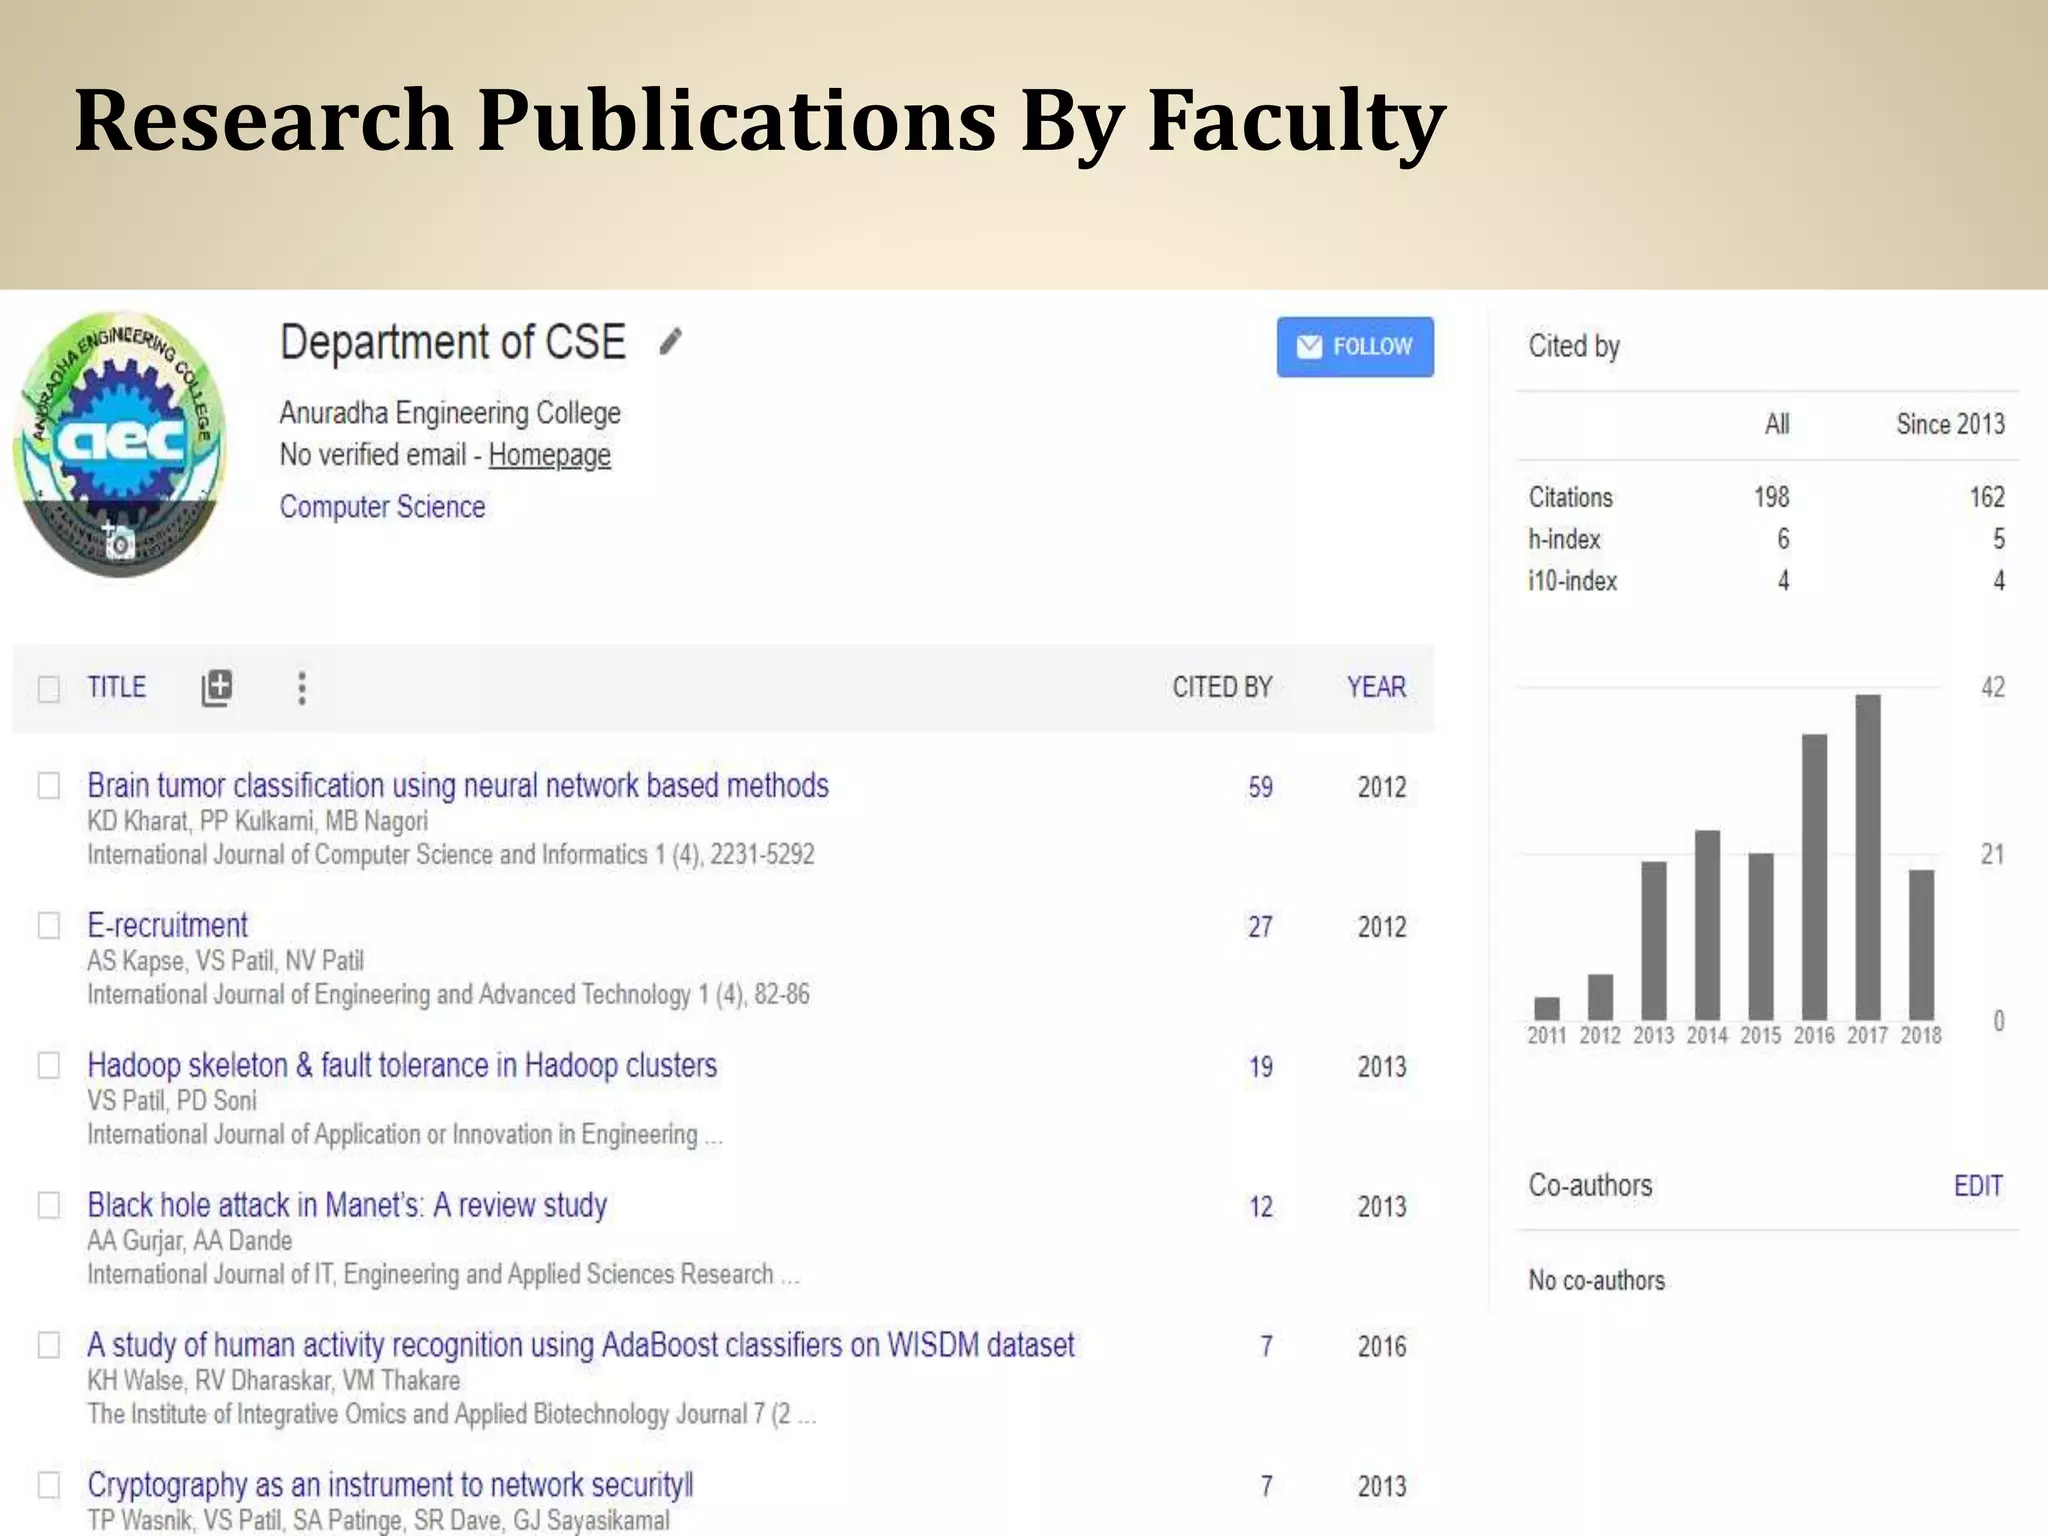This screenshot has width=2048, height=1536.
Task: Toggle the select-all checkbox beside TITLE
Action: click(x=48, y=688)
